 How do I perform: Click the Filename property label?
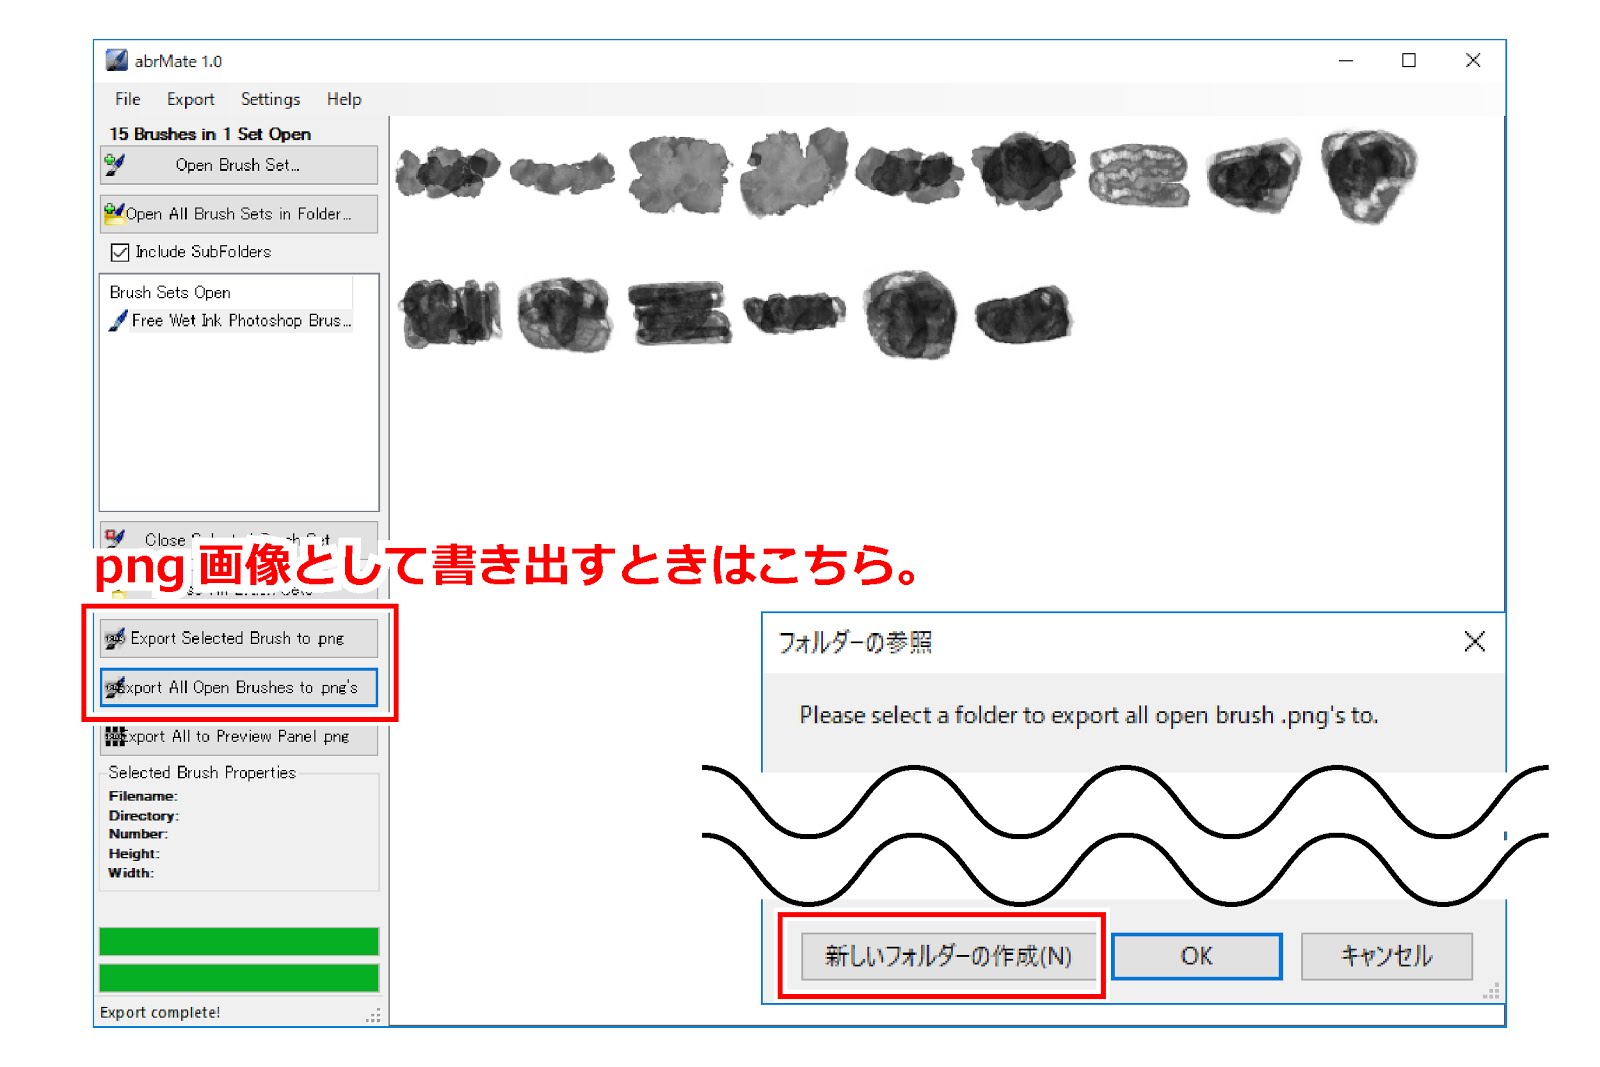pyautogui.click(x=143, y=797)
